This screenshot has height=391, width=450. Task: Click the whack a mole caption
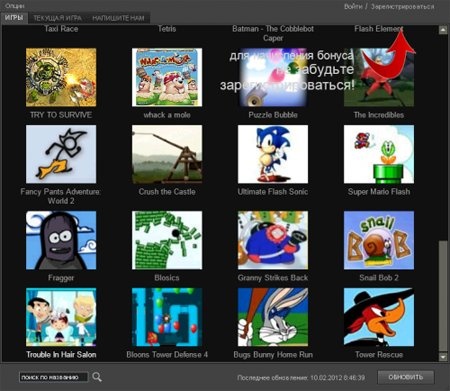tap(167, 115)
